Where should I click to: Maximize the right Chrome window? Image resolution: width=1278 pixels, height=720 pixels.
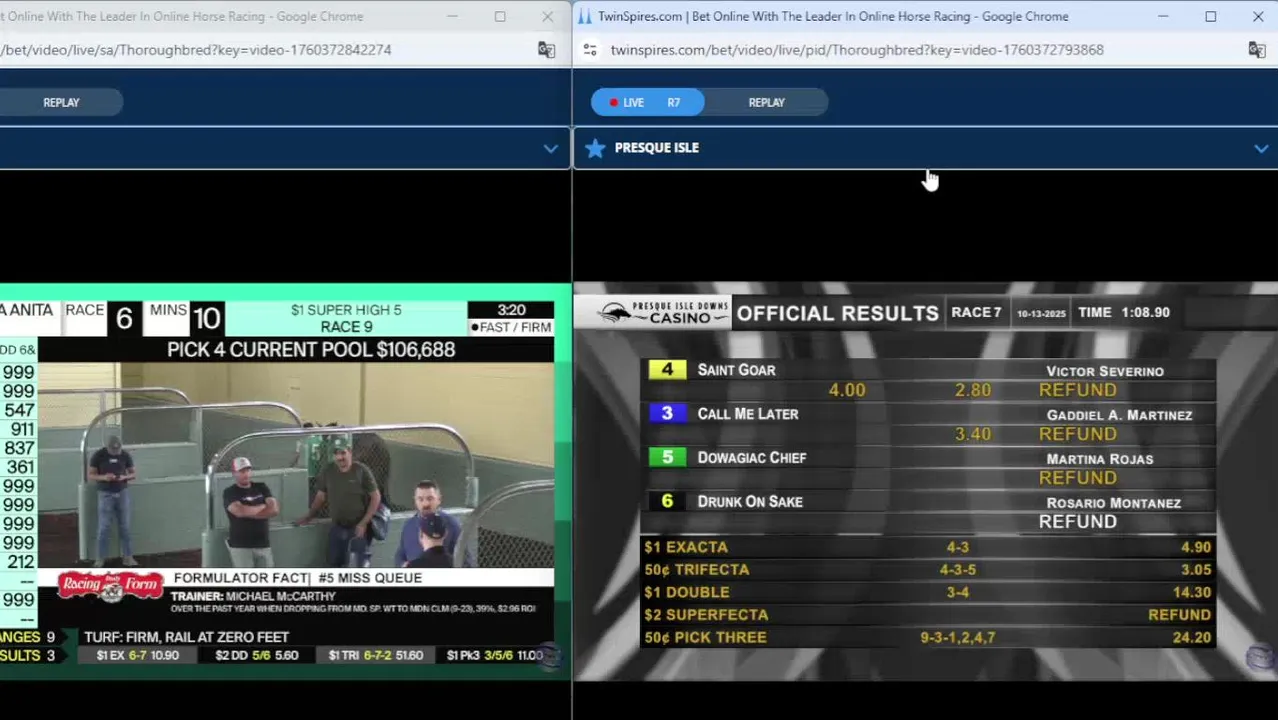(x=1210, y=17)
